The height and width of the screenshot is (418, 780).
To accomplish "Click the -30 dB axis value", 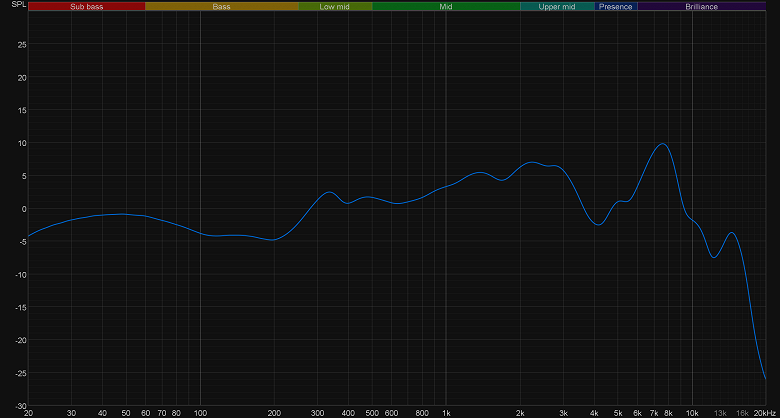I will coord(20,406).
